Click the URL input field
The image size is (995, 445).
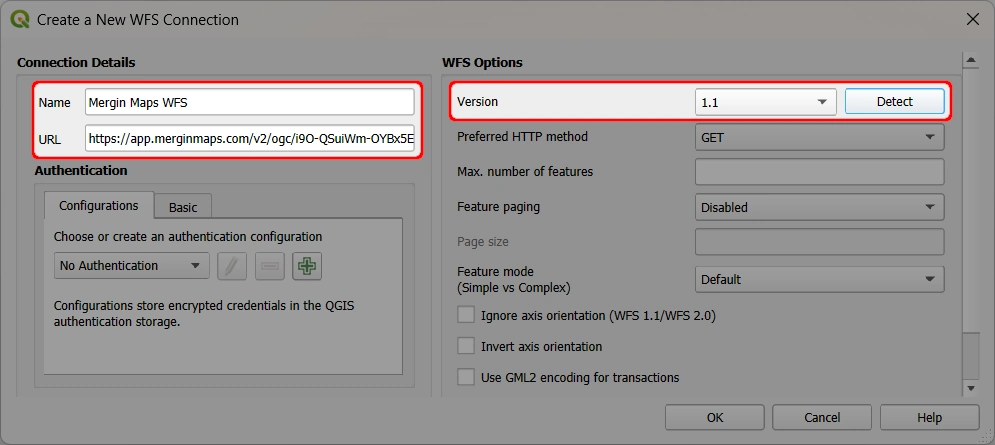249,138
